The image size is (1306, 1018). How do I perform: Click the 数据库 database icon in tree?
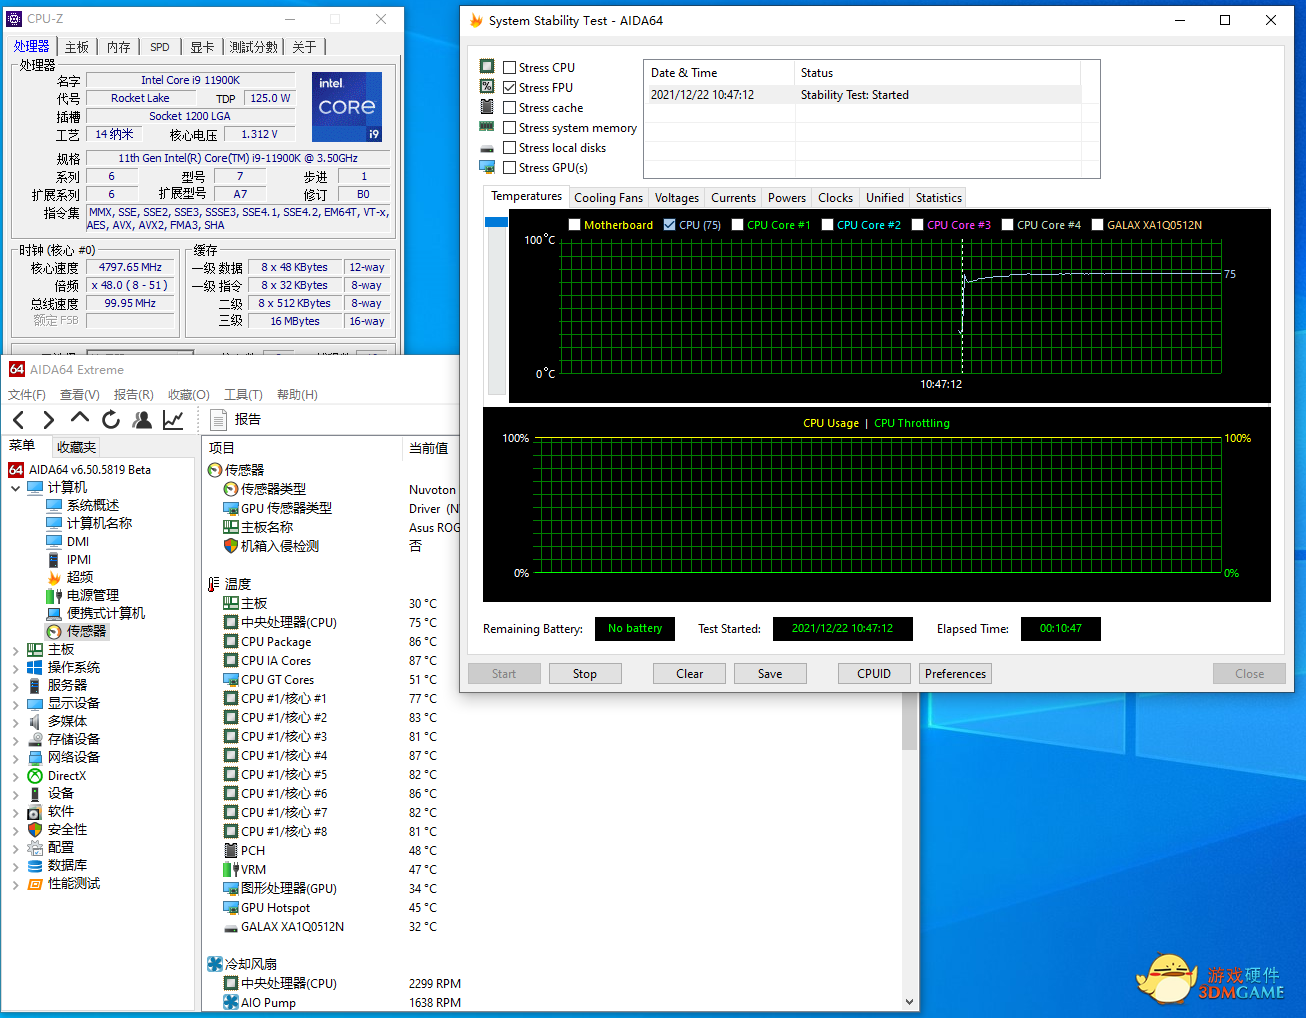coord(35,866)
